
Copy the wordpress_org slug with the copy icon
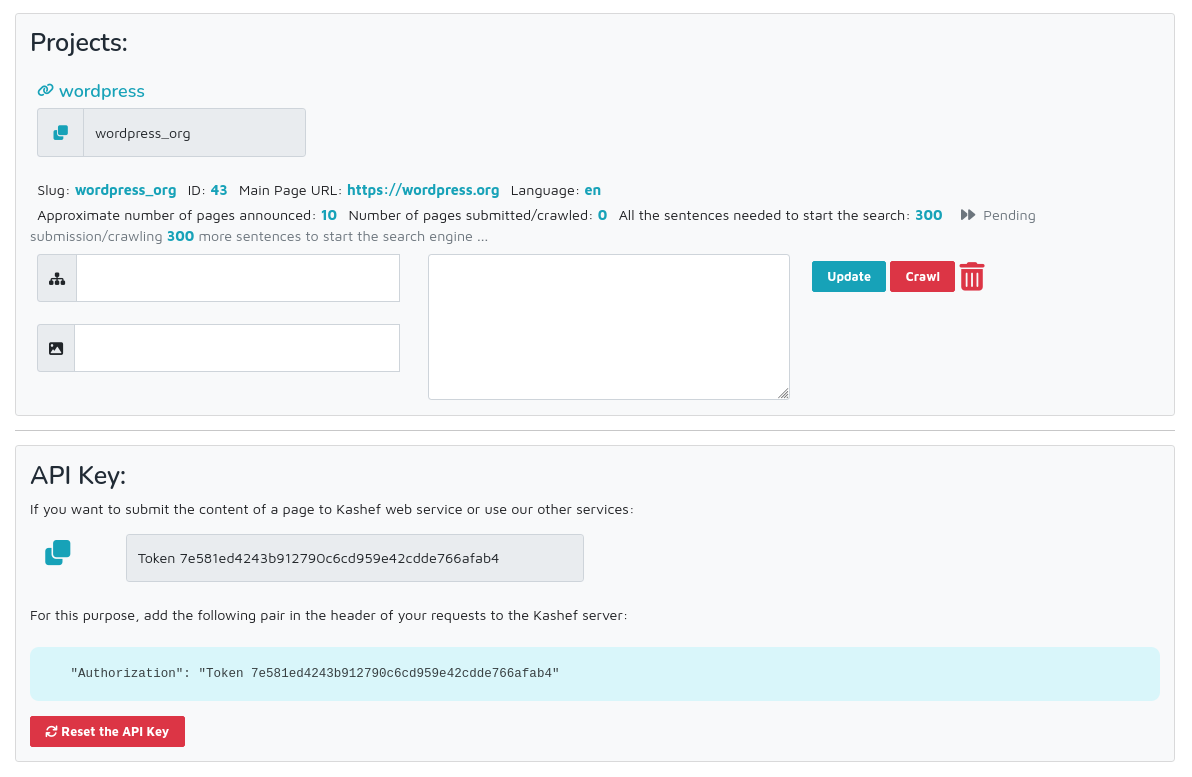pyautogui.click(x=61, y=133)
